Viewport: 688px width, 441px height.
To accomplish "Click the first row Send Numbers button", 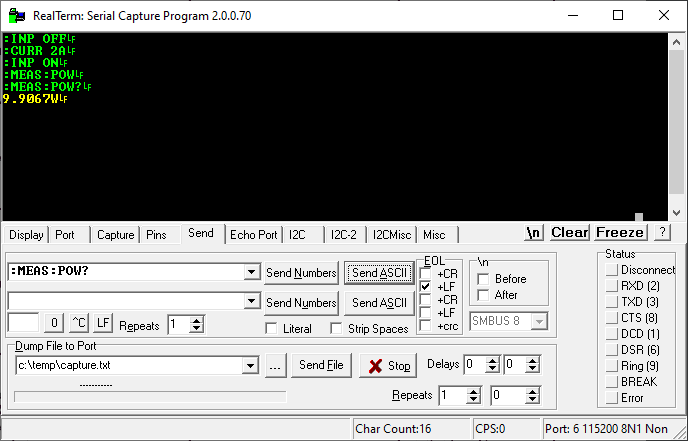I will (x=301, y=273).
